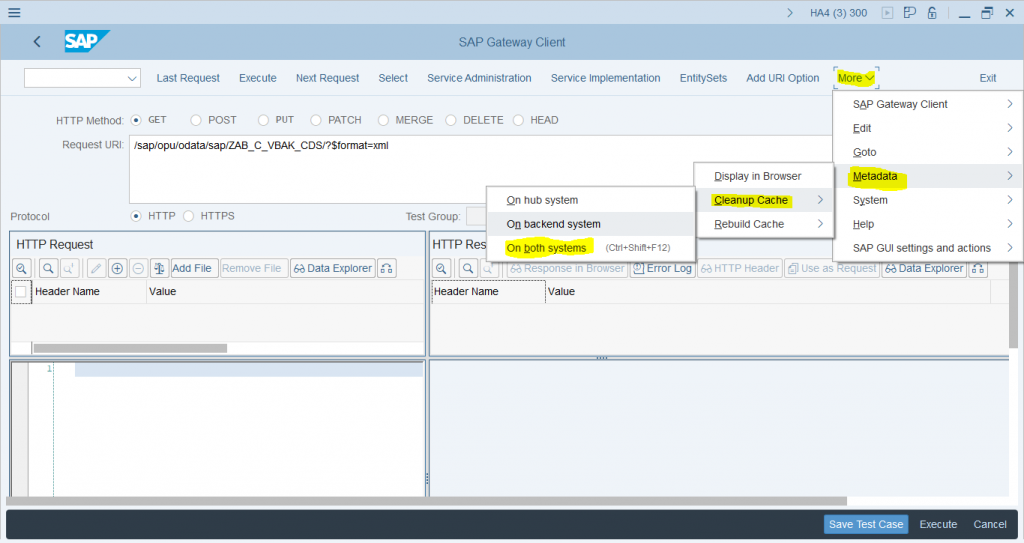The image size is (1024, 543).
Task: Choose HTTP protocol radio button
Action: [136, 216]
